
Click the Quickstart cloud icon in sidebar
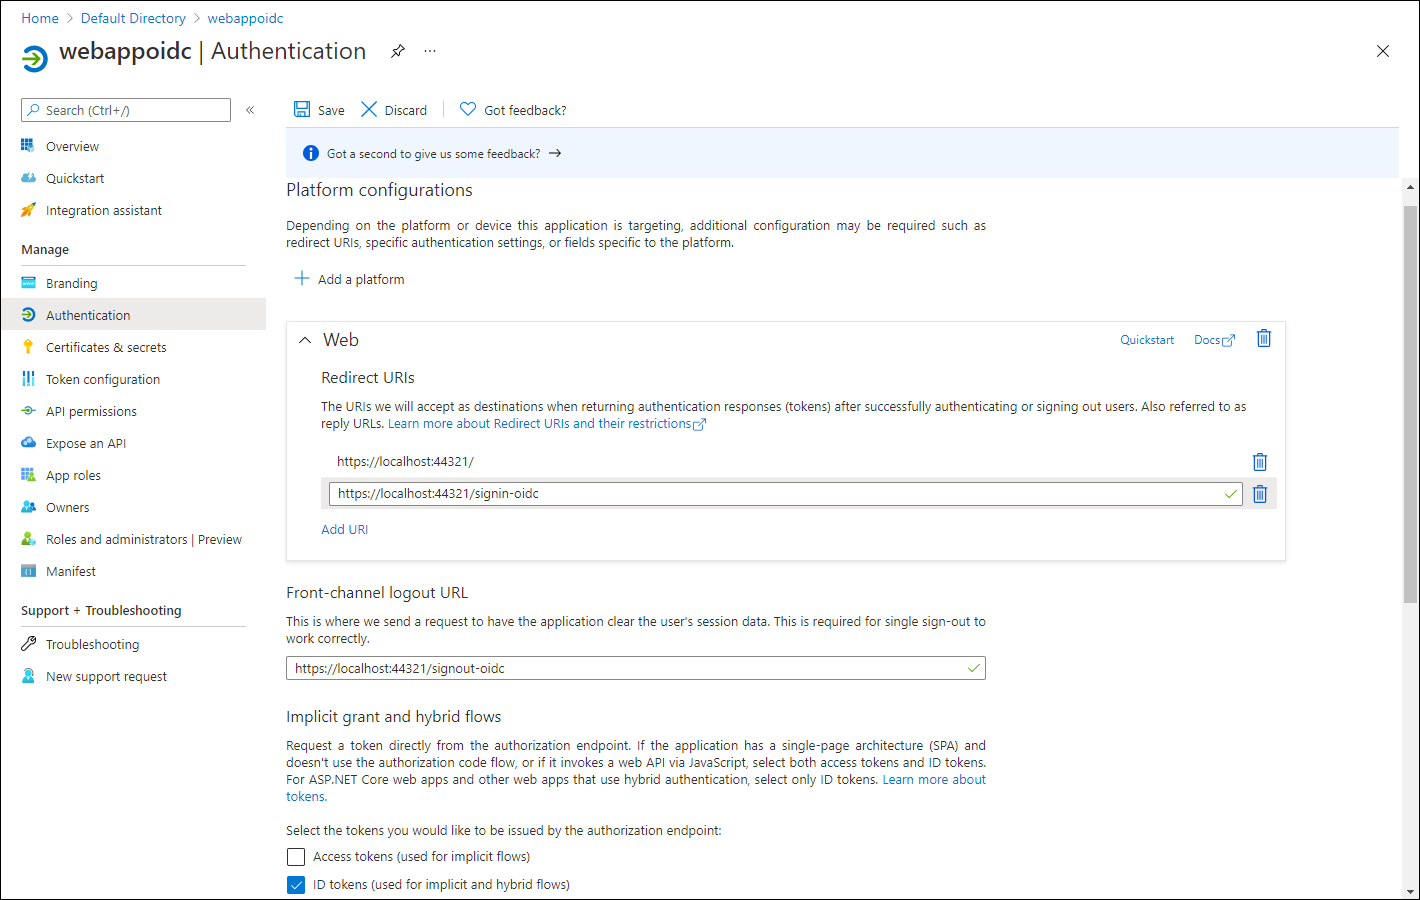click(28, 178)
